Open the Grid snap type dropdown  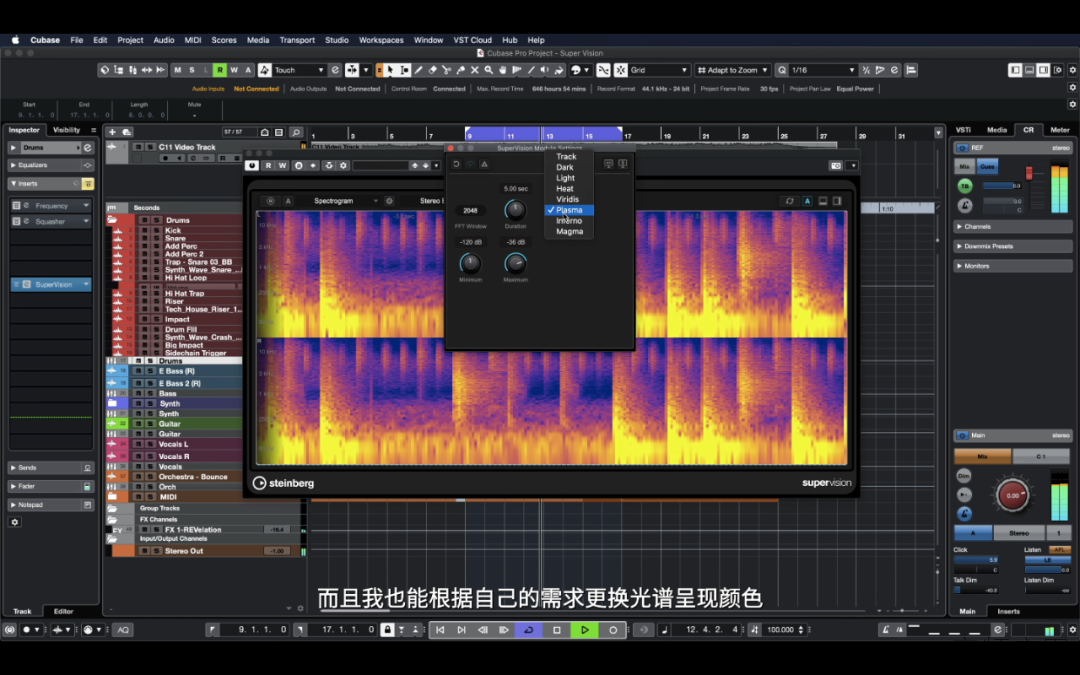pyautogui.click(x=658, y=70)
